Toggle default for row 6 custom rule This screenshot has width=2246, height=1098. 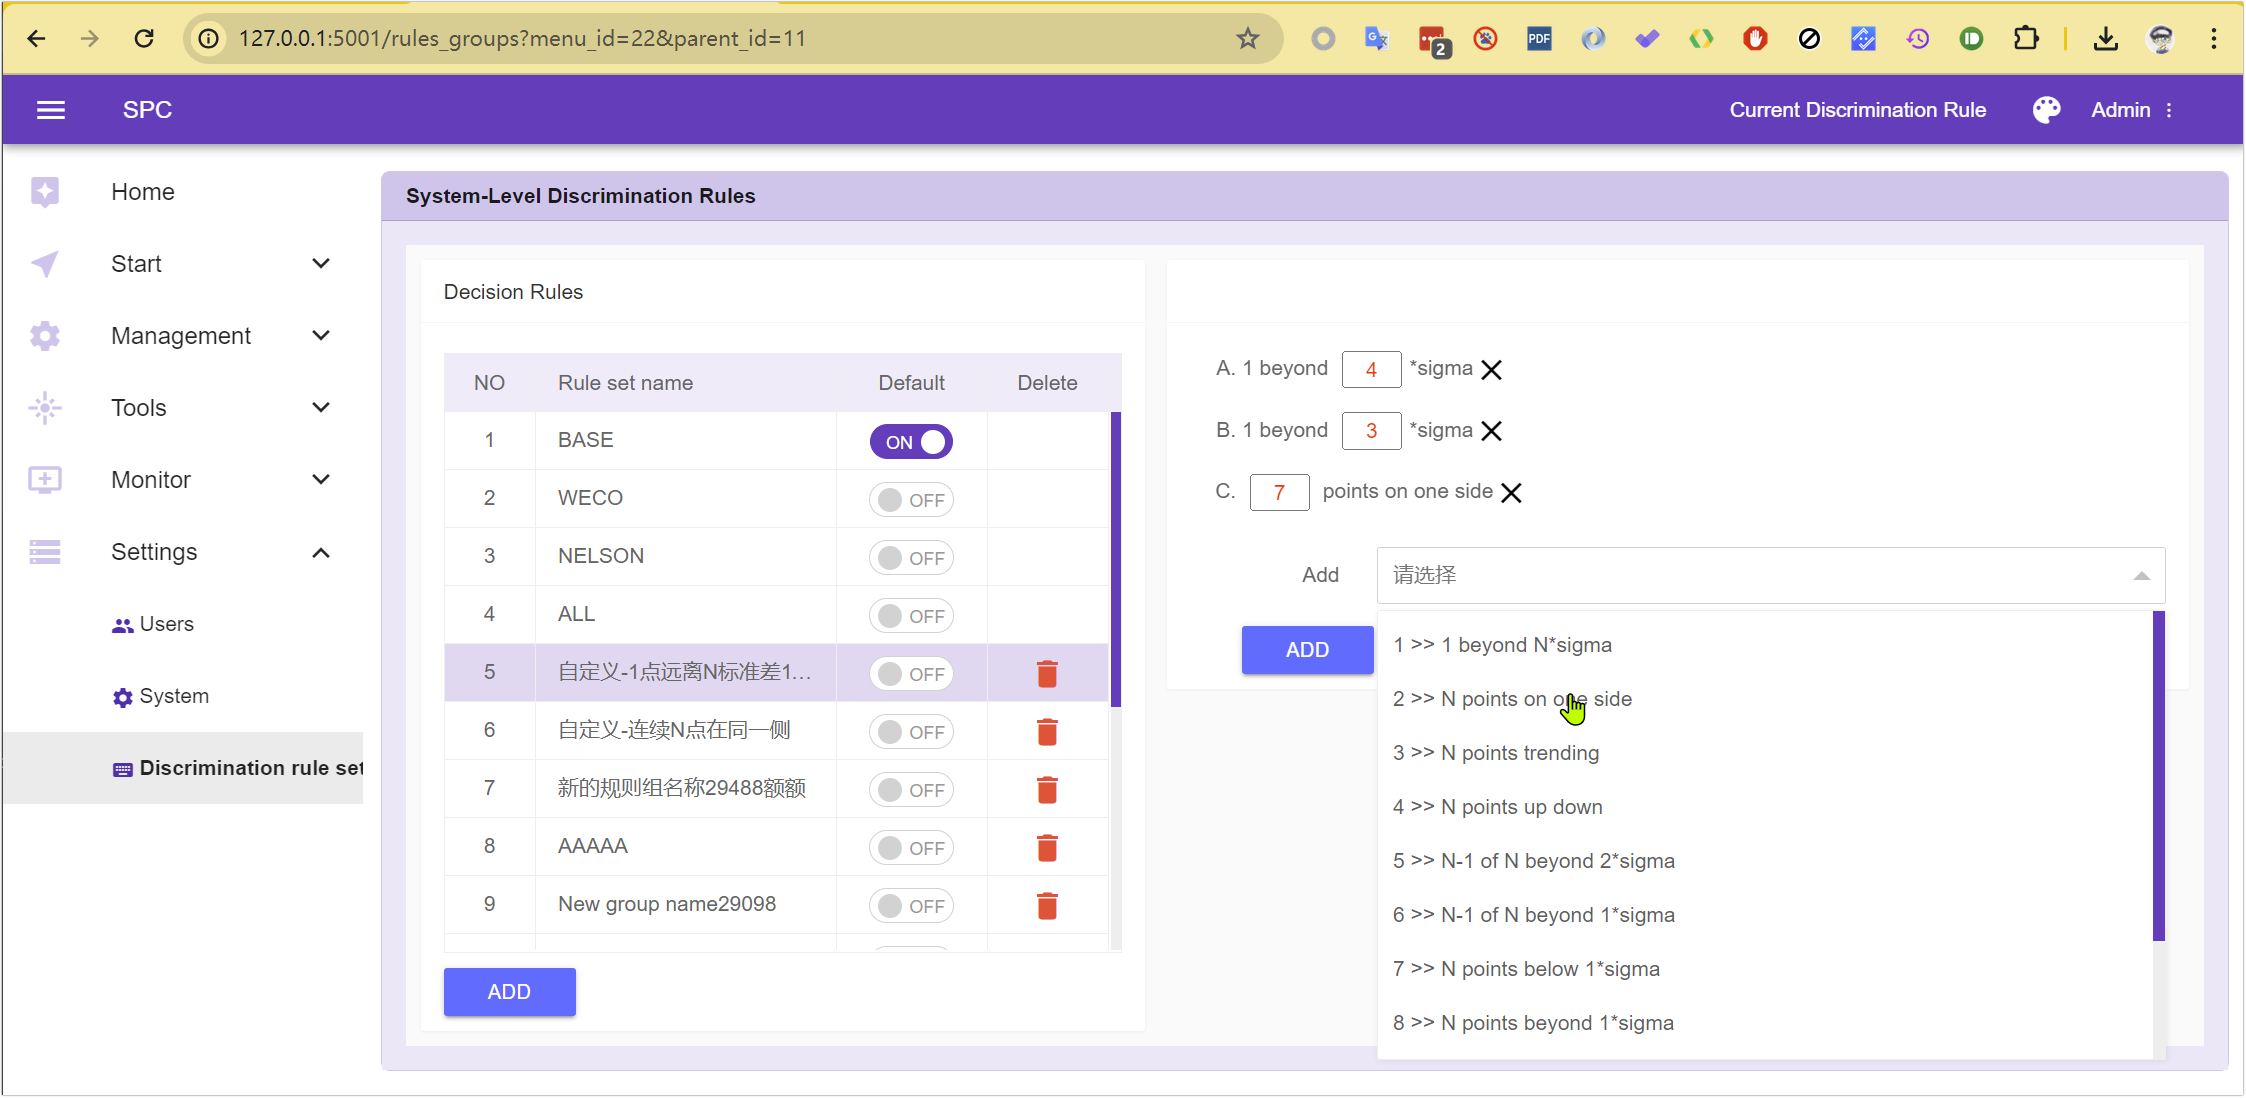911,732
